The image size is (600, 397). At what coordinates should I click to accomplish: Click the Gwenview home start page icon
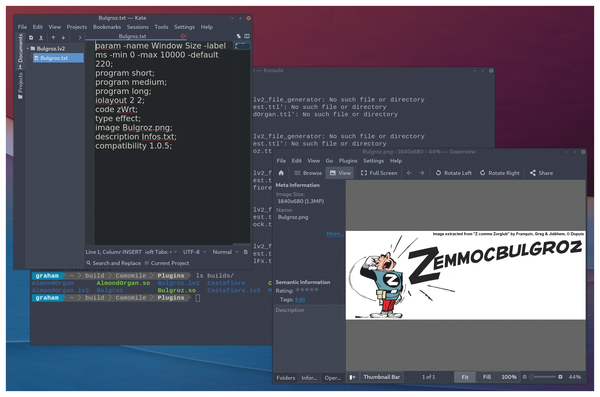[281, 173]
